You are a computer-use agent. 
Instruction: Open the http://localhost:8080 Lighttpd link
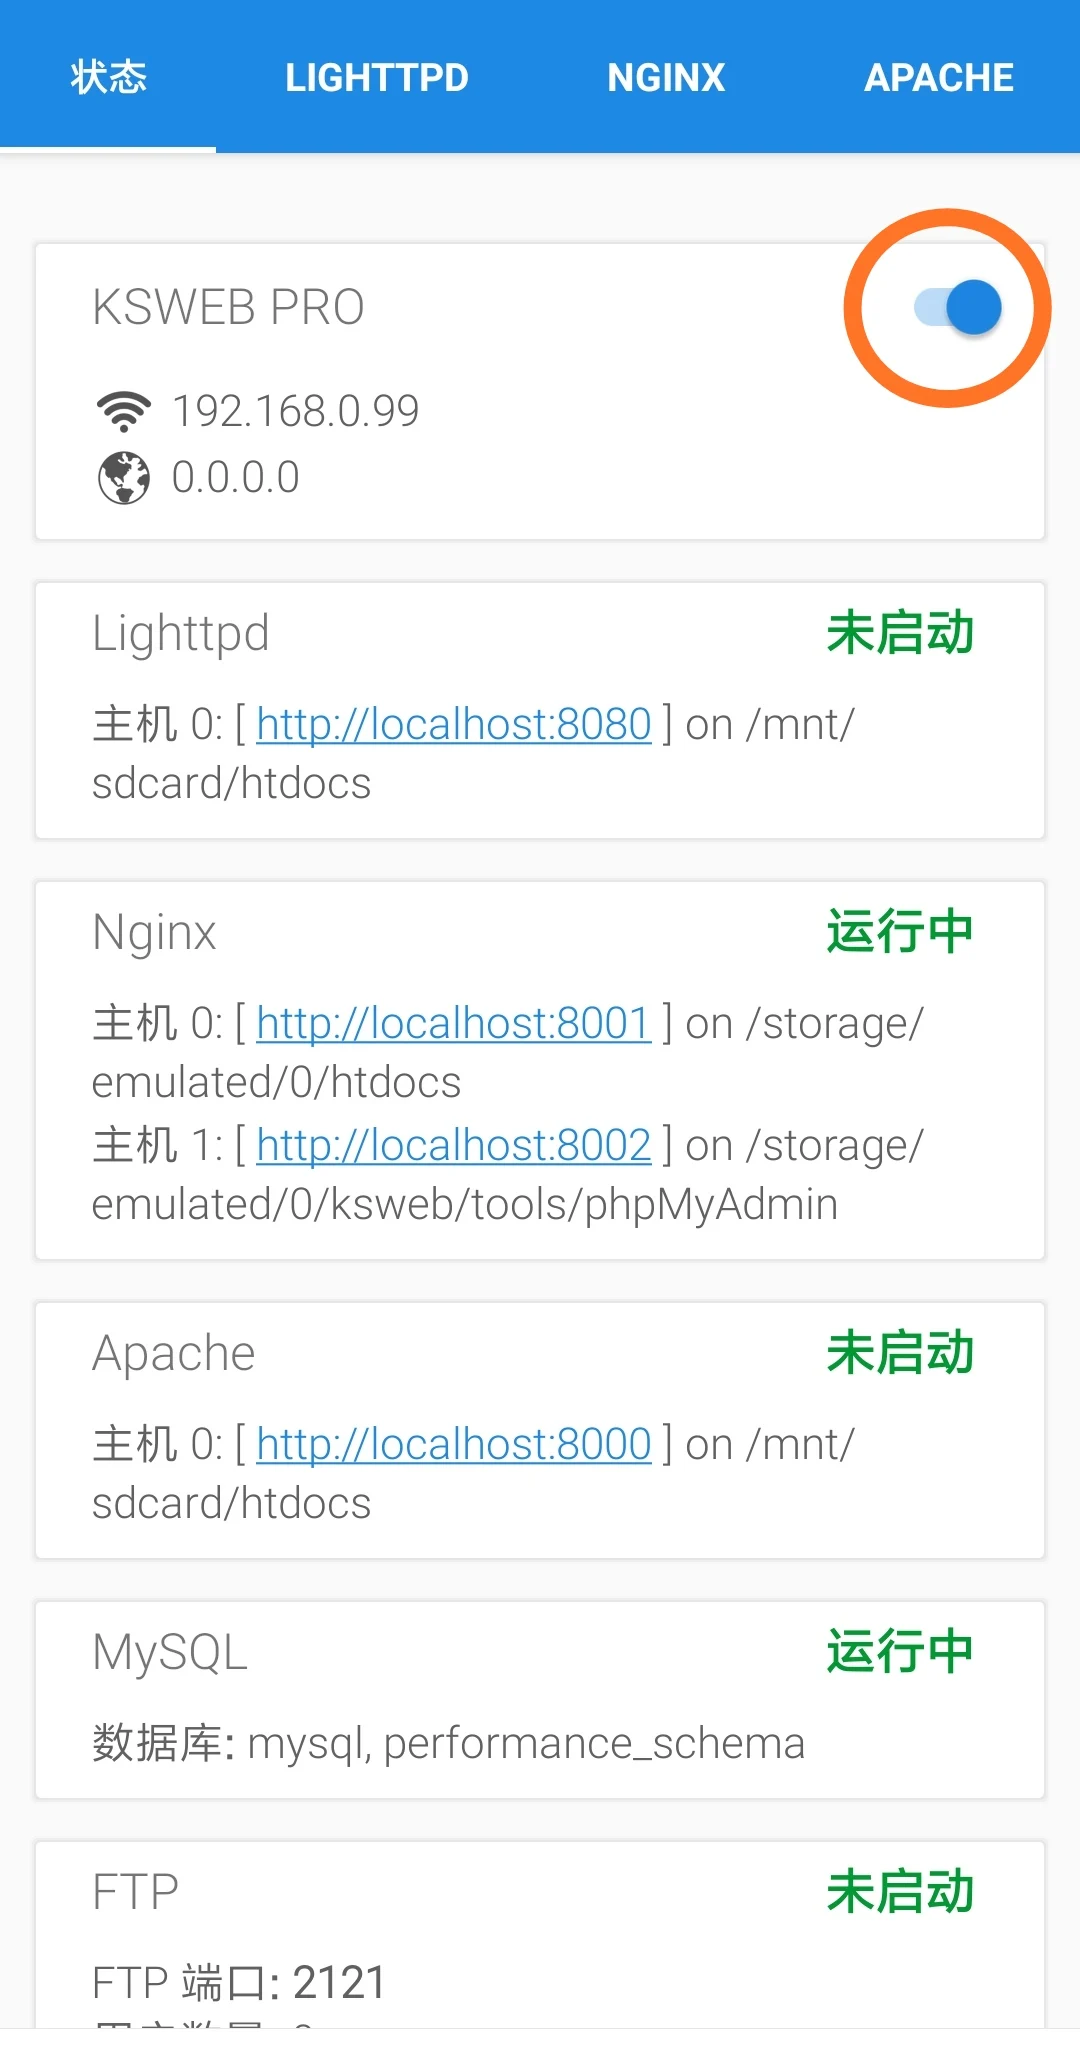(x=454, y=724)
